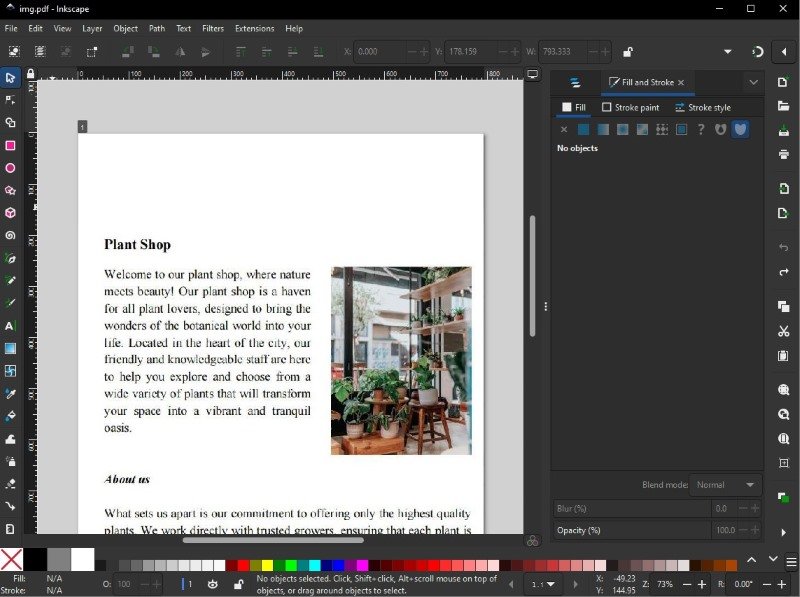Select the Ellipse tool in toolbox
Viewport: 800px width, 597px height.
pos(10,168)
